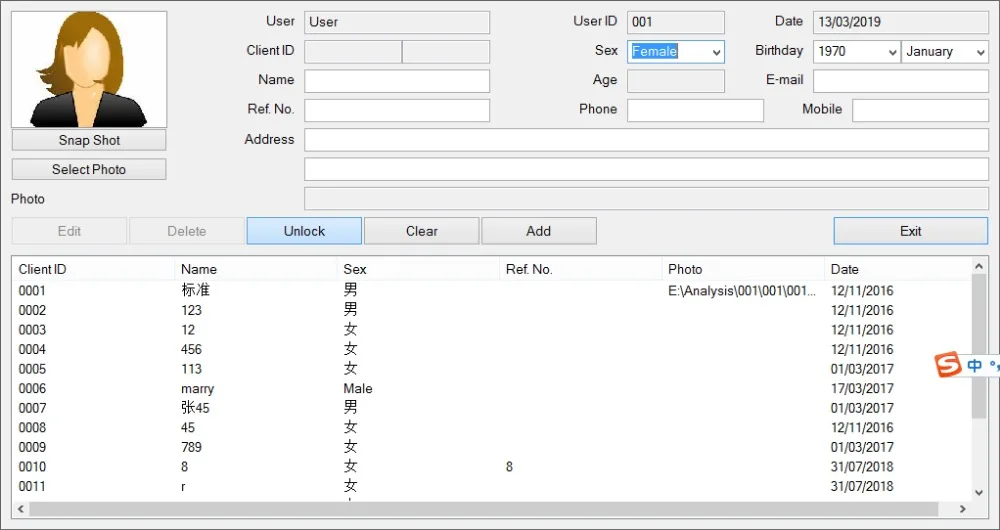Viewport: 1000px width, 530px height.
Task: Focus the E-mail input field
Action: click(901, 81)
